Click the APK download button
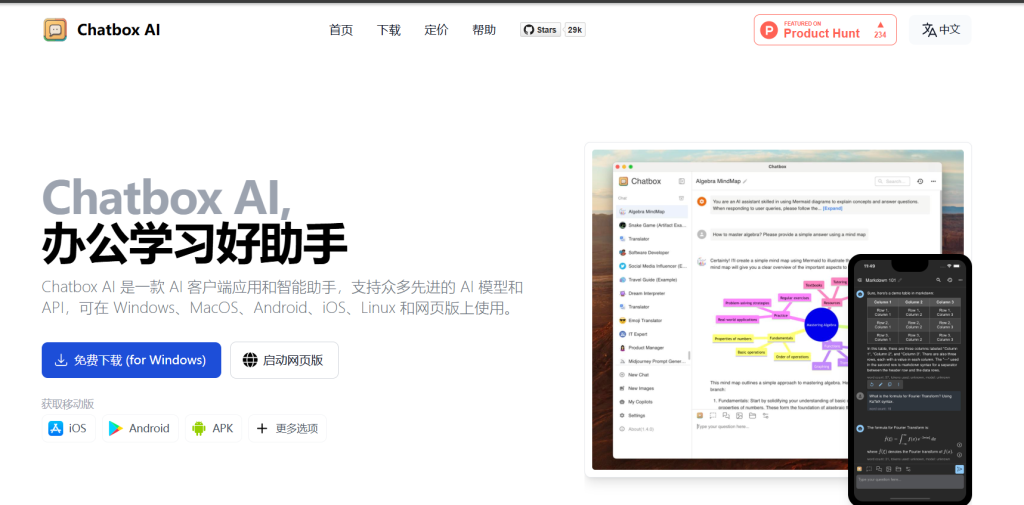1024x505 pixels. [213, 429]
